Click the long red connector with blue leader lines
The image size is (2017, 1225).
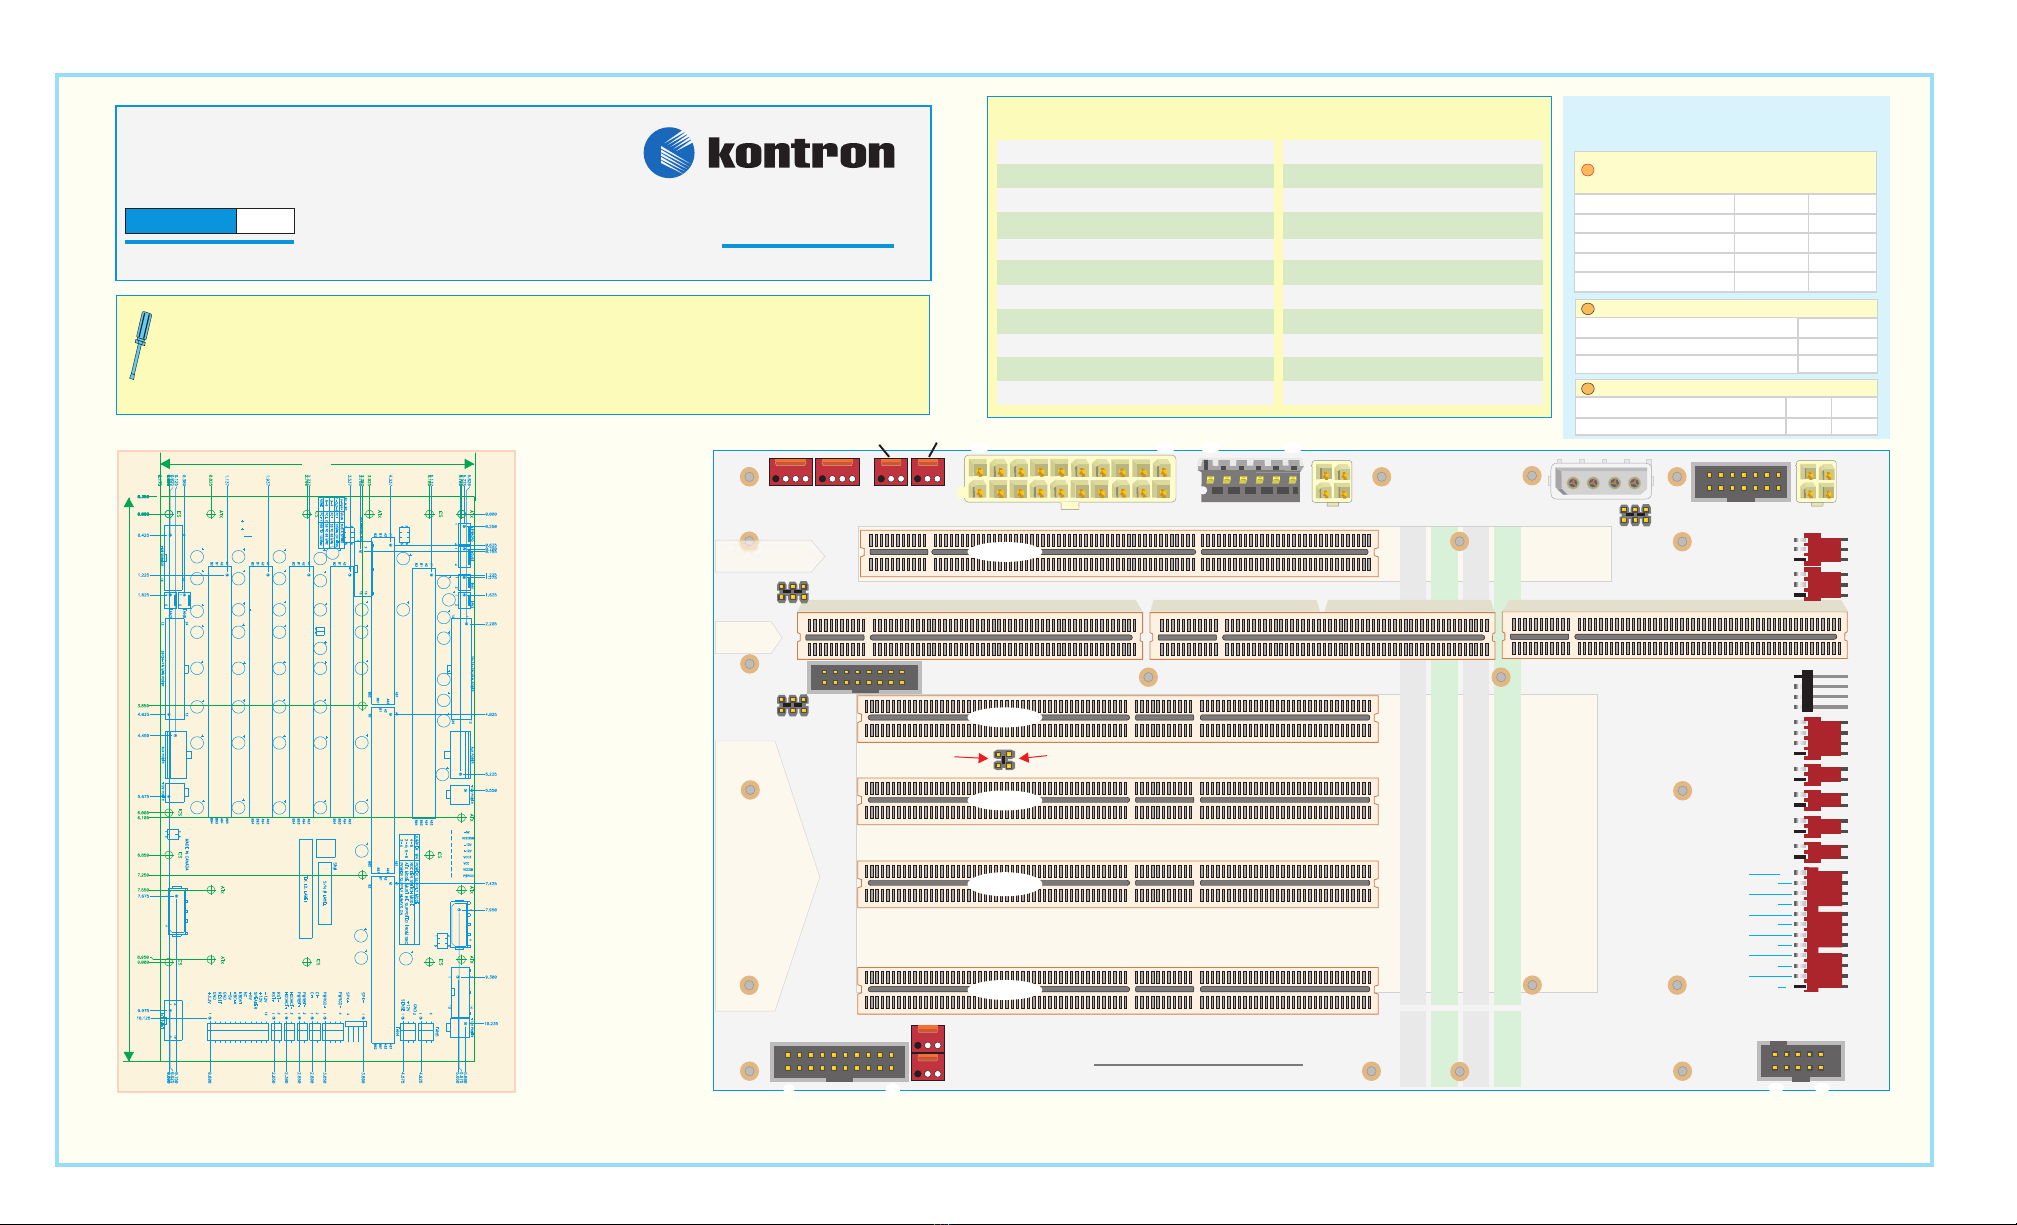[1822, 930]
